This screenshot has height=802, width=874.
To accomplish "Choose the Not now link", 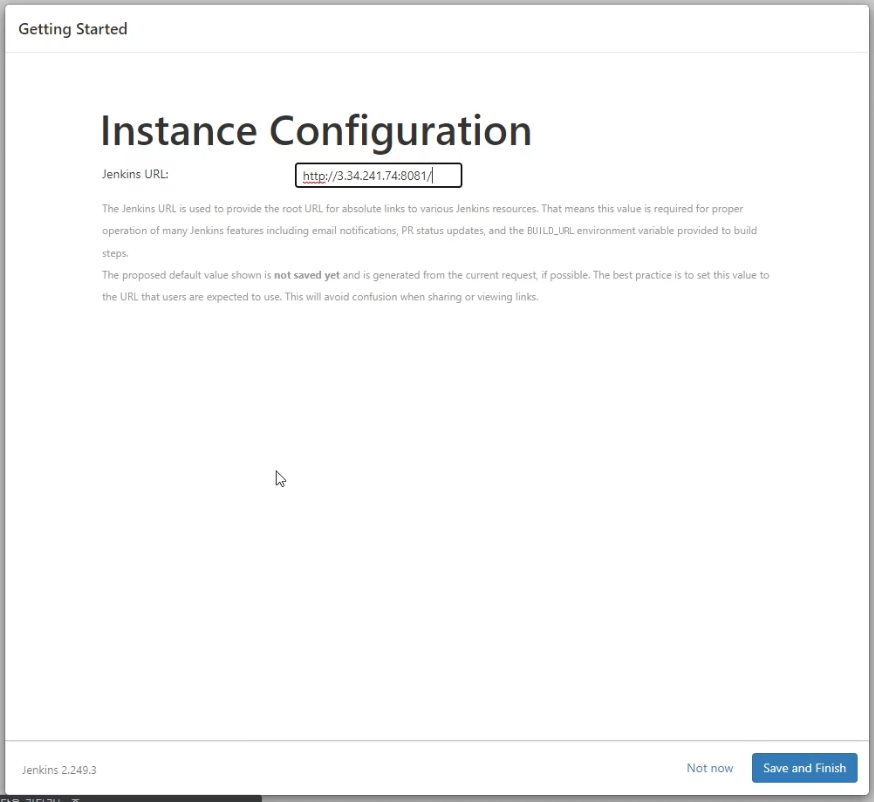I will point(709,768).
